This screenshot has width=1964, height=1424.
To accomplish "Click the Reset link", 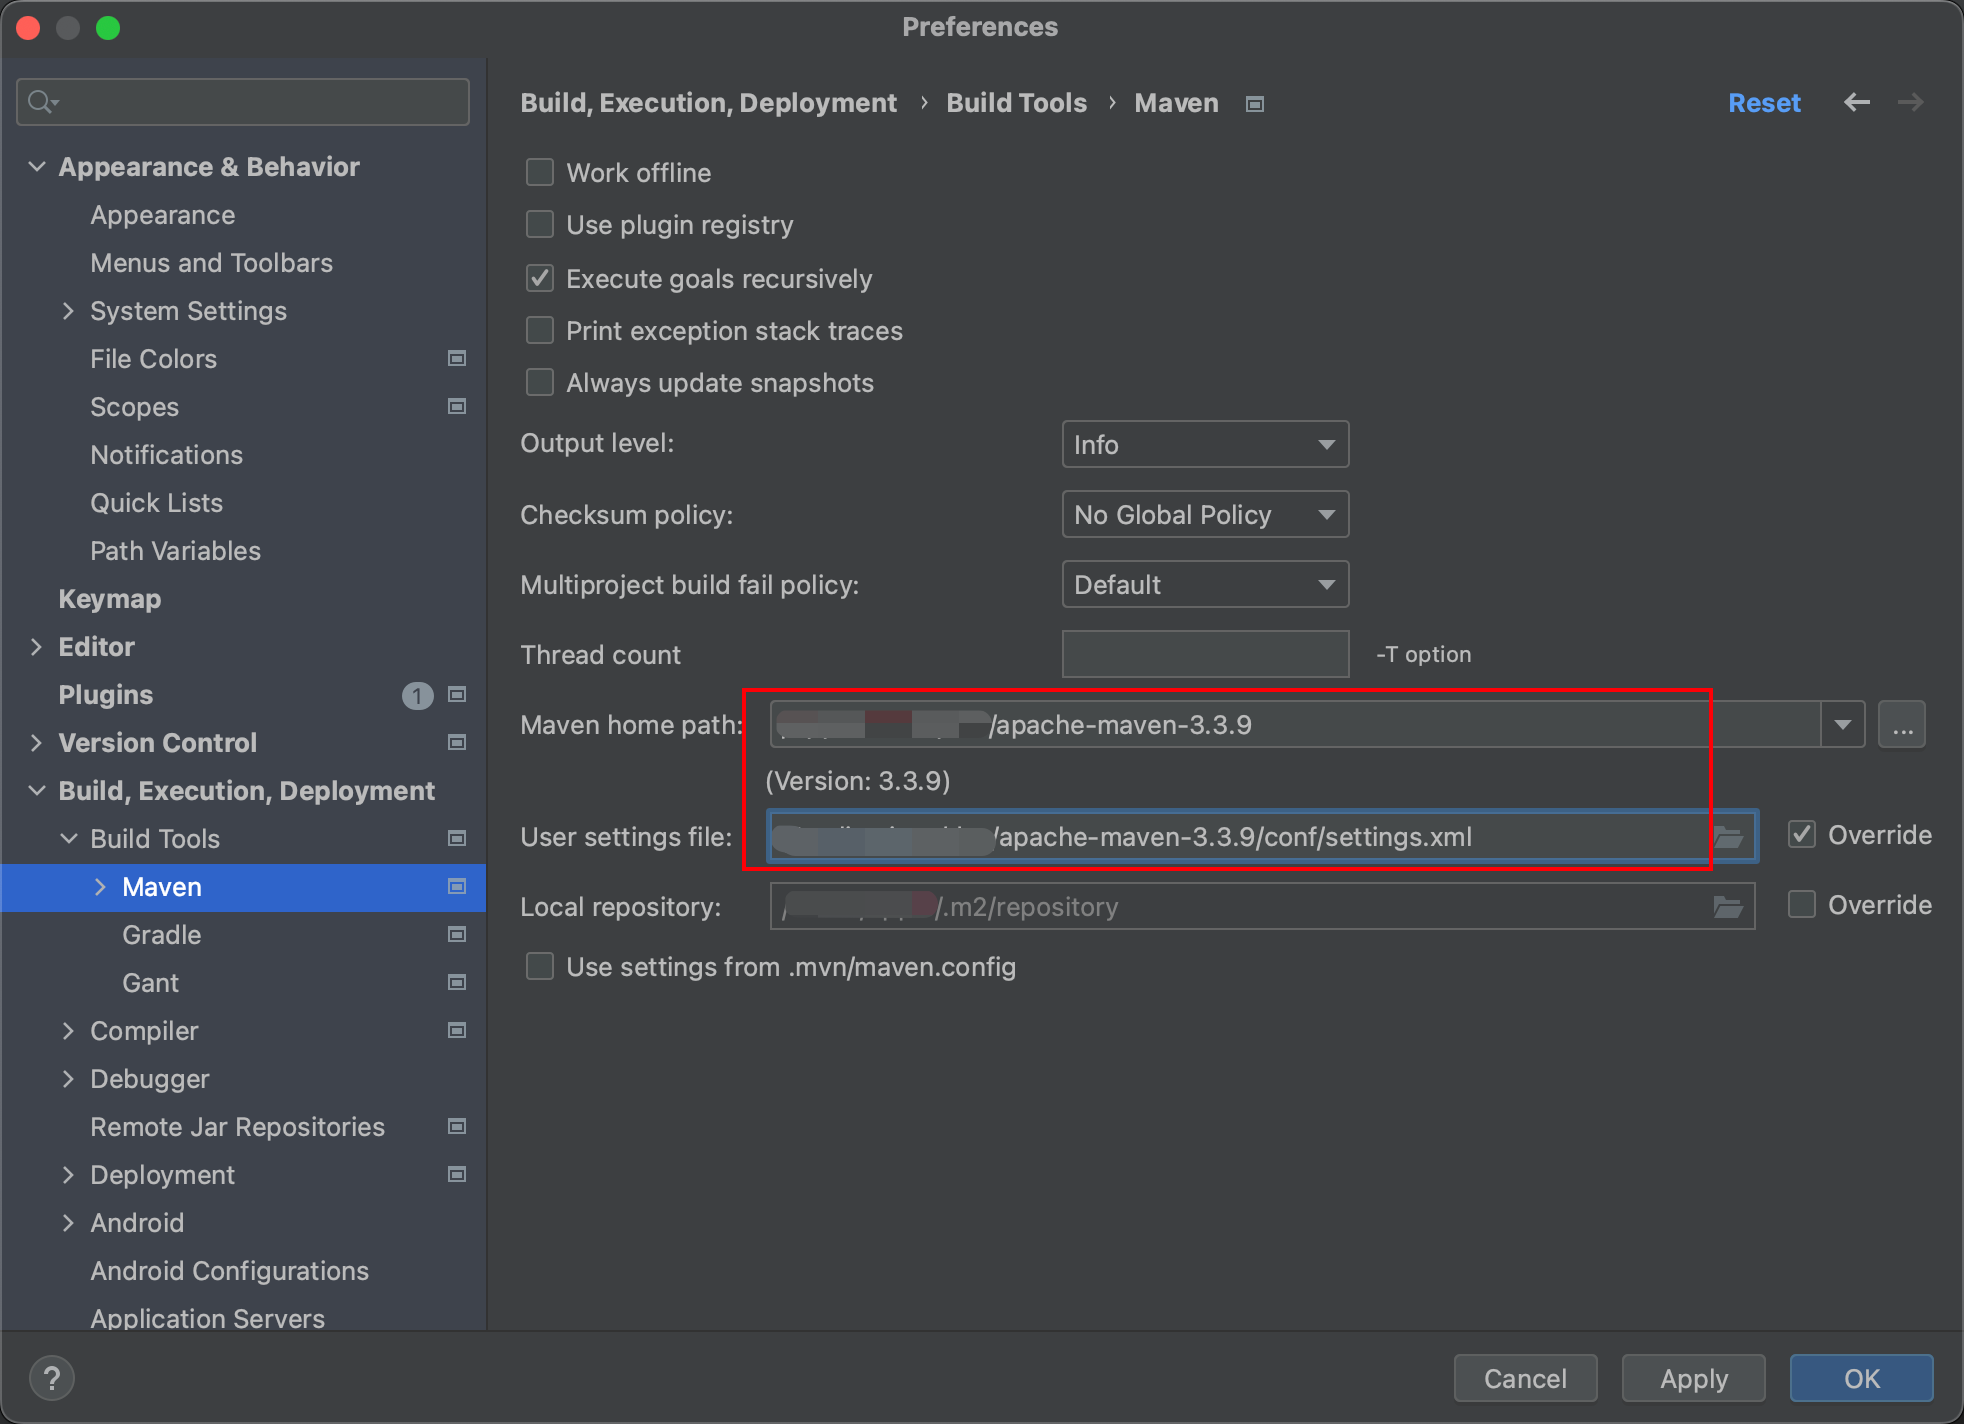I will (x=1764, y=103).
